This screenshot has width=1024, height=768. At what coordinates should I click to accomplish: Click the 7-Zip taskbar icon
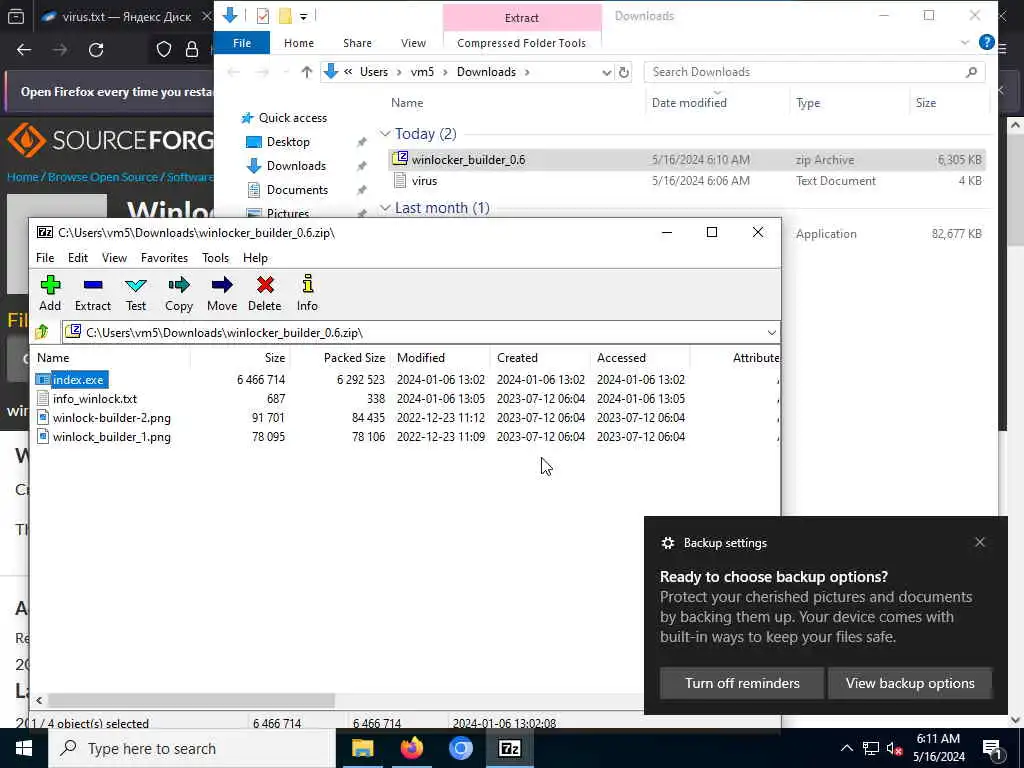click(x=509, y=748)
